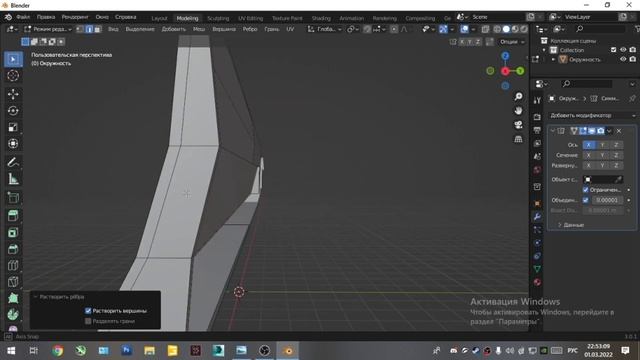Open the Object Data properties green triangle tab
Image resolution: width=640 pixels, height=360 pixels.
(537, 269)
